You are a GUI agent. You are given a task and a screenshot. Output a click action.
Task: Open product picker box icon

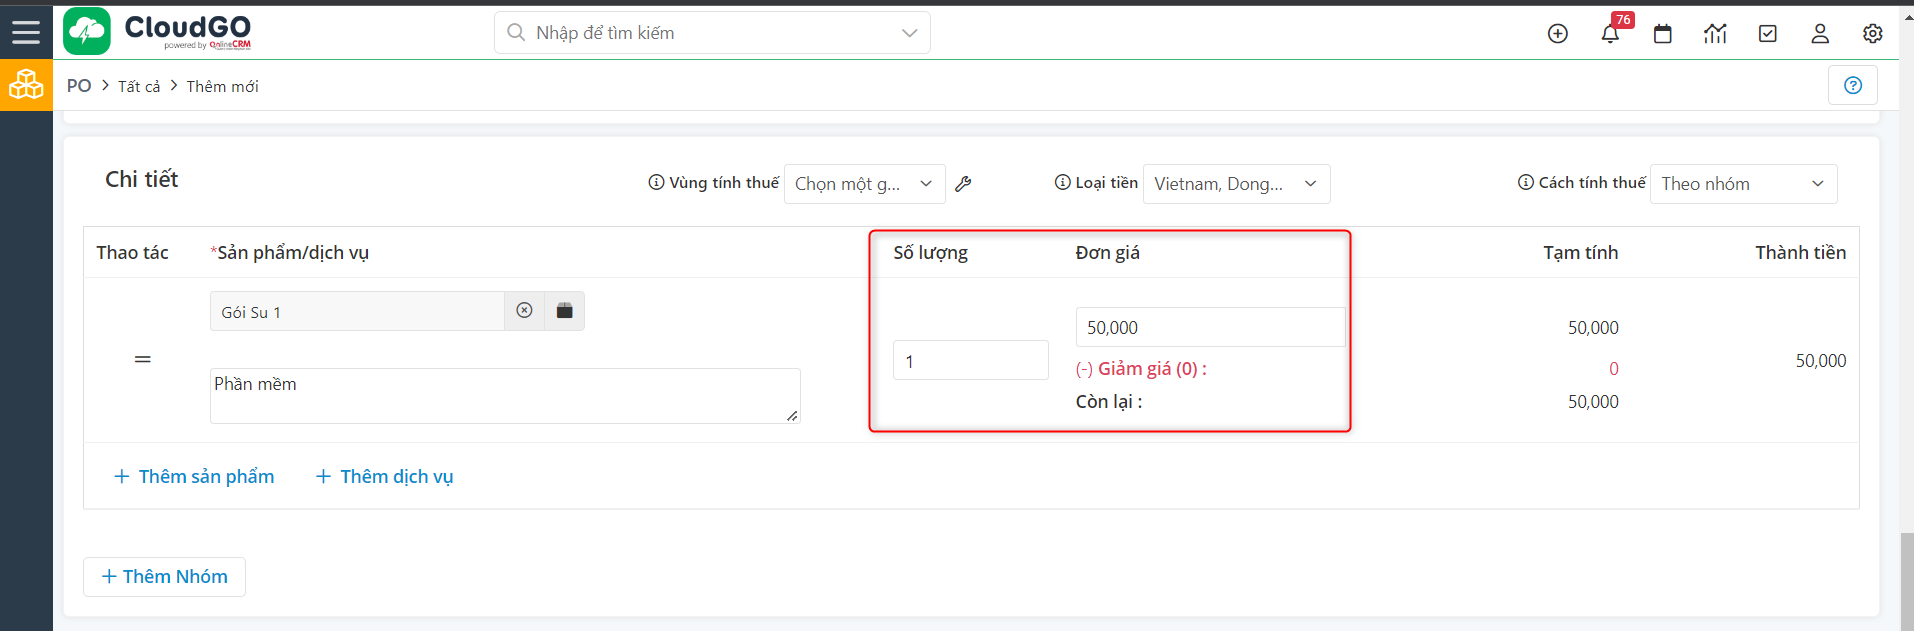(x=565, y=311)
